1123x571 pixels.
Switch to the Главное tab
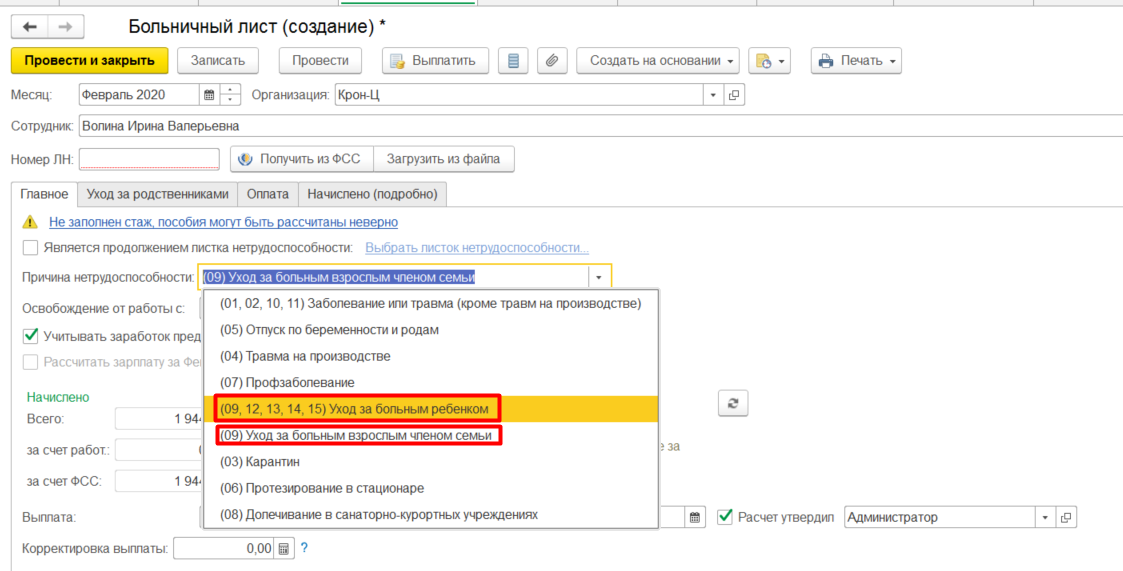[x=44, y=193]
